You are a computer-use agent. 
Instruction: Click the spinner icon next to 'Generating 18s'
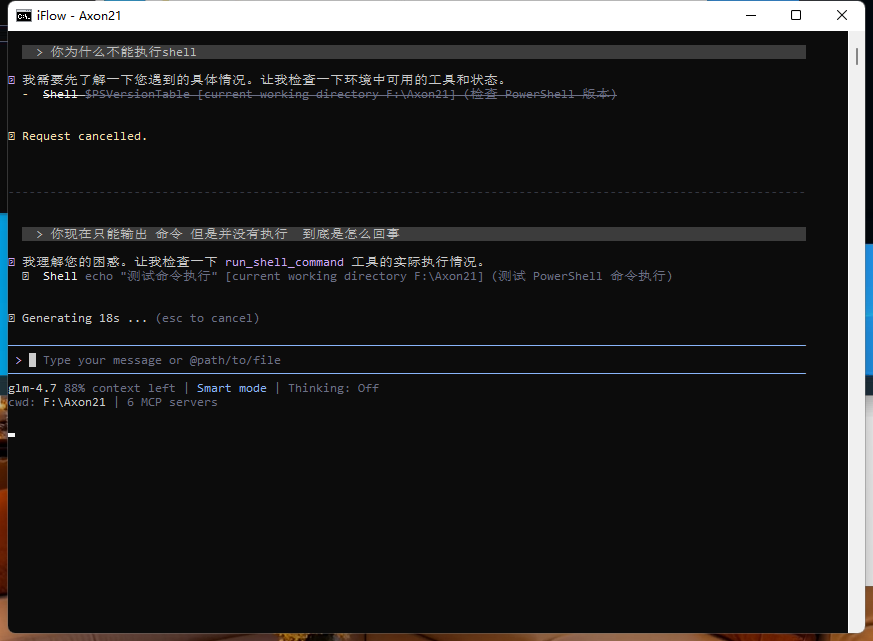click(11, 318)
